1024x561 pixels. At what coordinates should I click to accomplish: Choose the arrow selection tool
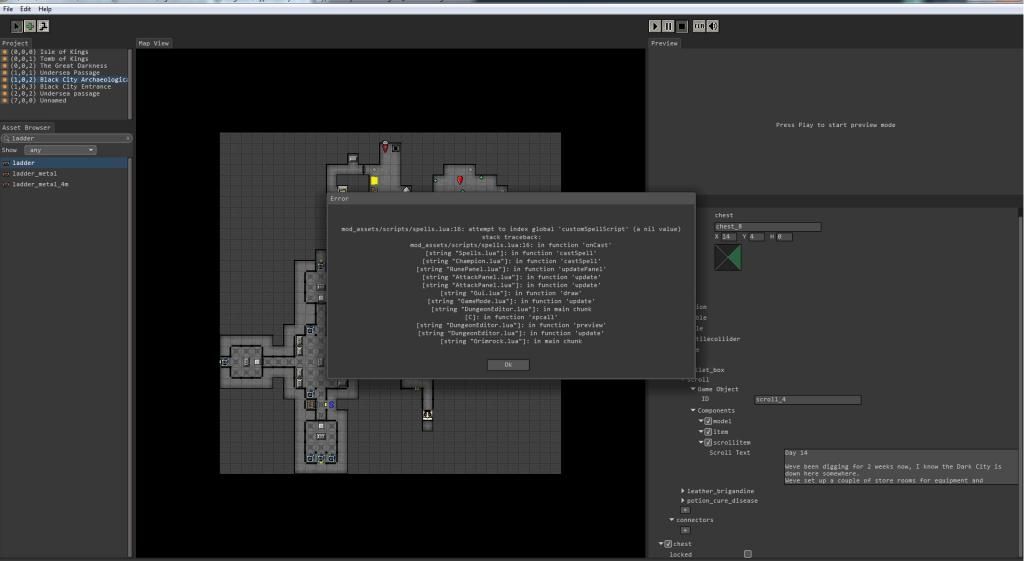pyautogui.click(x=16, y=26)
